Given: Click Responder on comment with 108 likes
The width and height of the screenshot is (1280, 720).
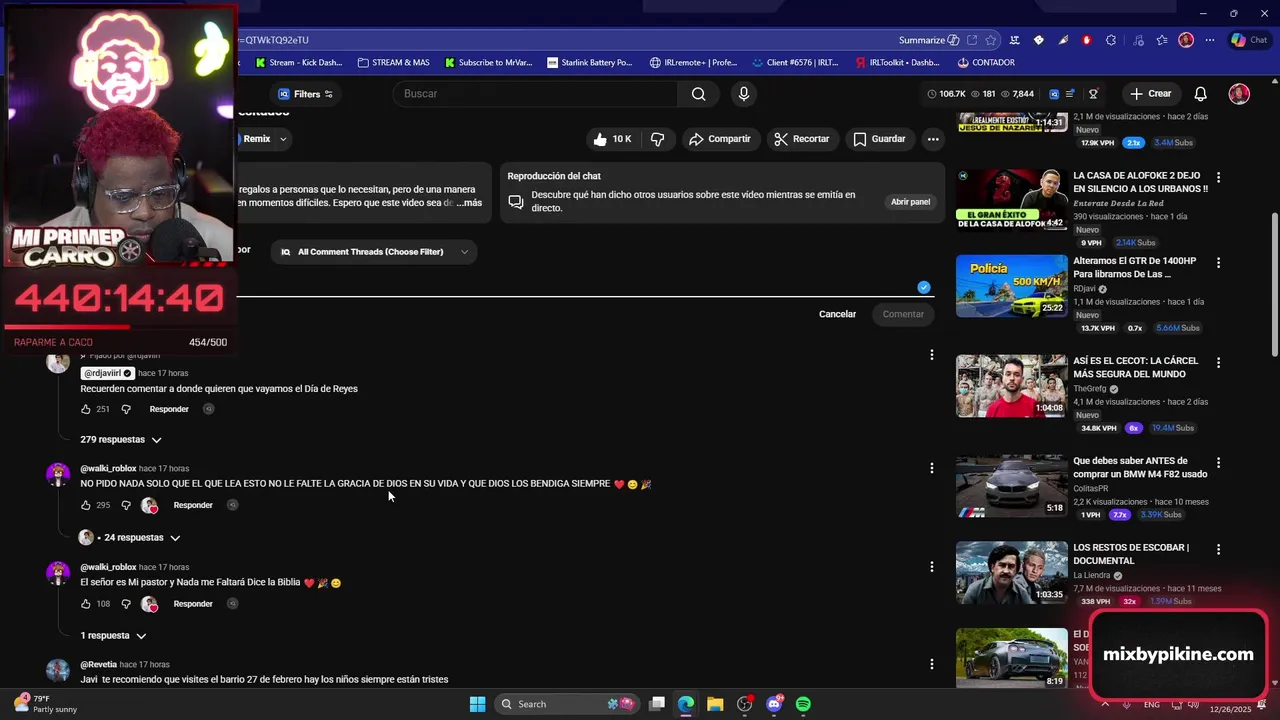Looking at the screenshot, I should click(193, 604).
